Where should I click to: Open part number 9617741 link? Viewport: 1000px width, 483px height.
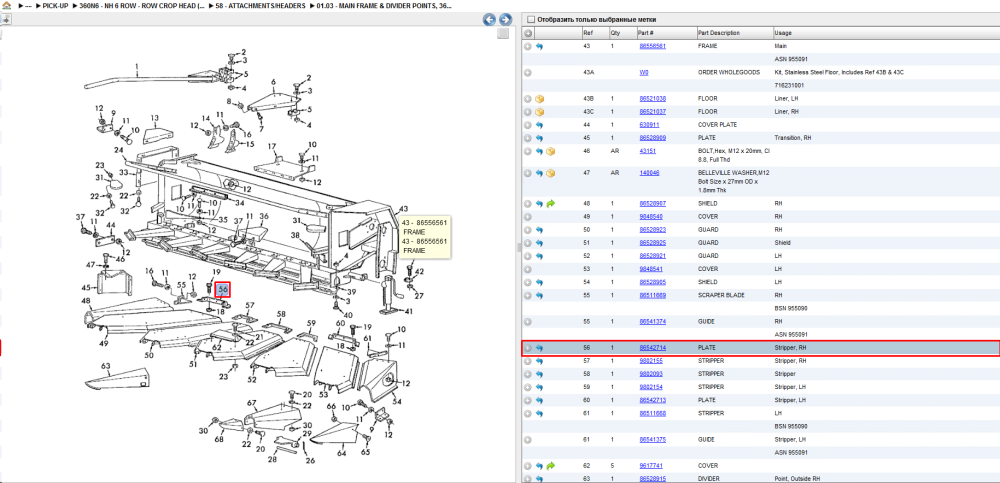click(x=651, y=466)
